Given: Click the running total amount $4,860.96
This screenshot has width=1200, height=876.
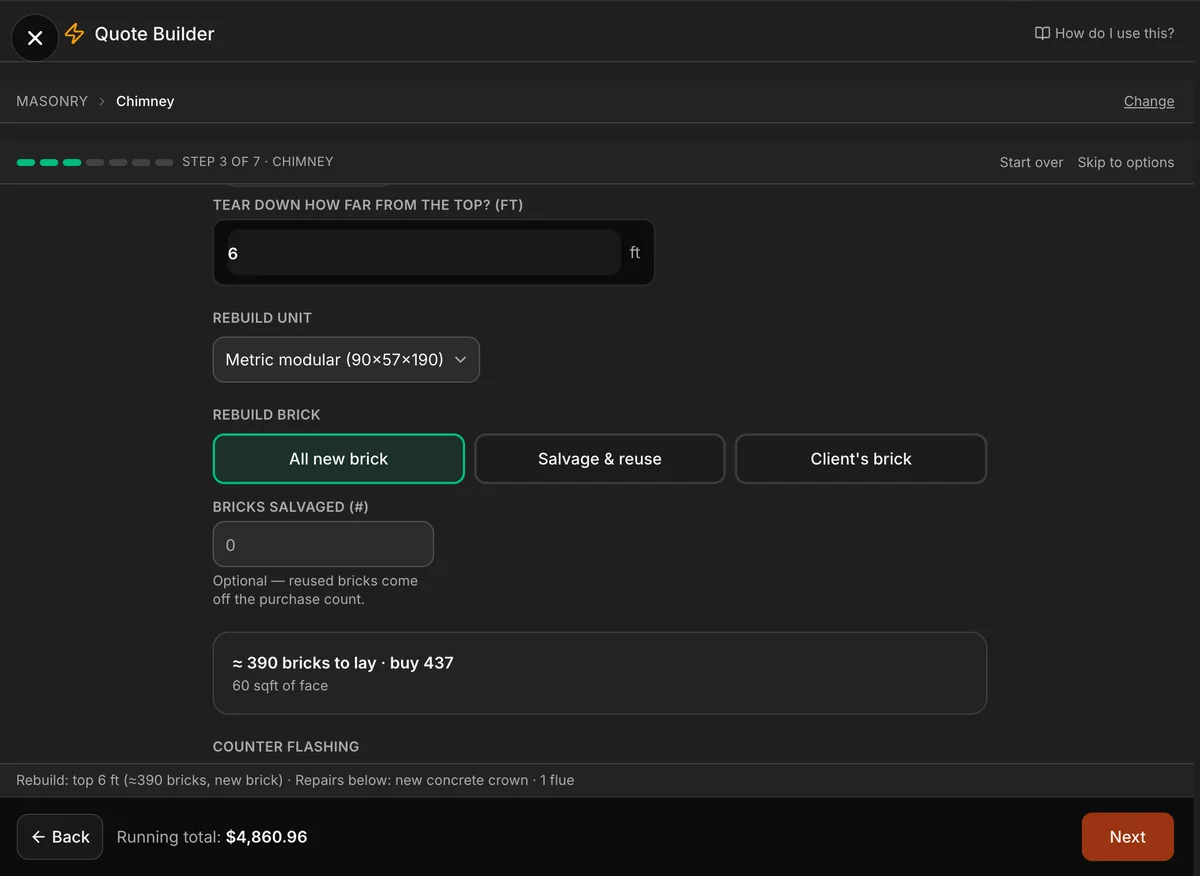Looking at the screenshot, I should 267,837.
